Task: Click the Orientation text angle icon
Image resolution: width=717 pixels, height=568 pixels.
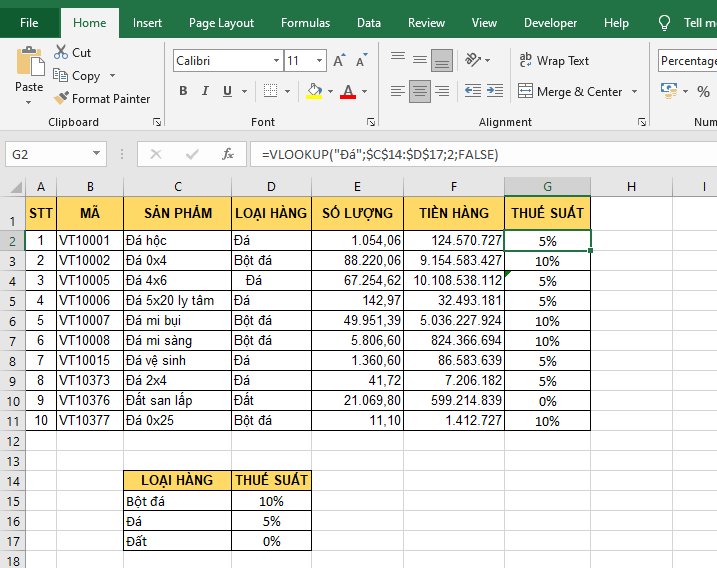Action: (470, 61)
